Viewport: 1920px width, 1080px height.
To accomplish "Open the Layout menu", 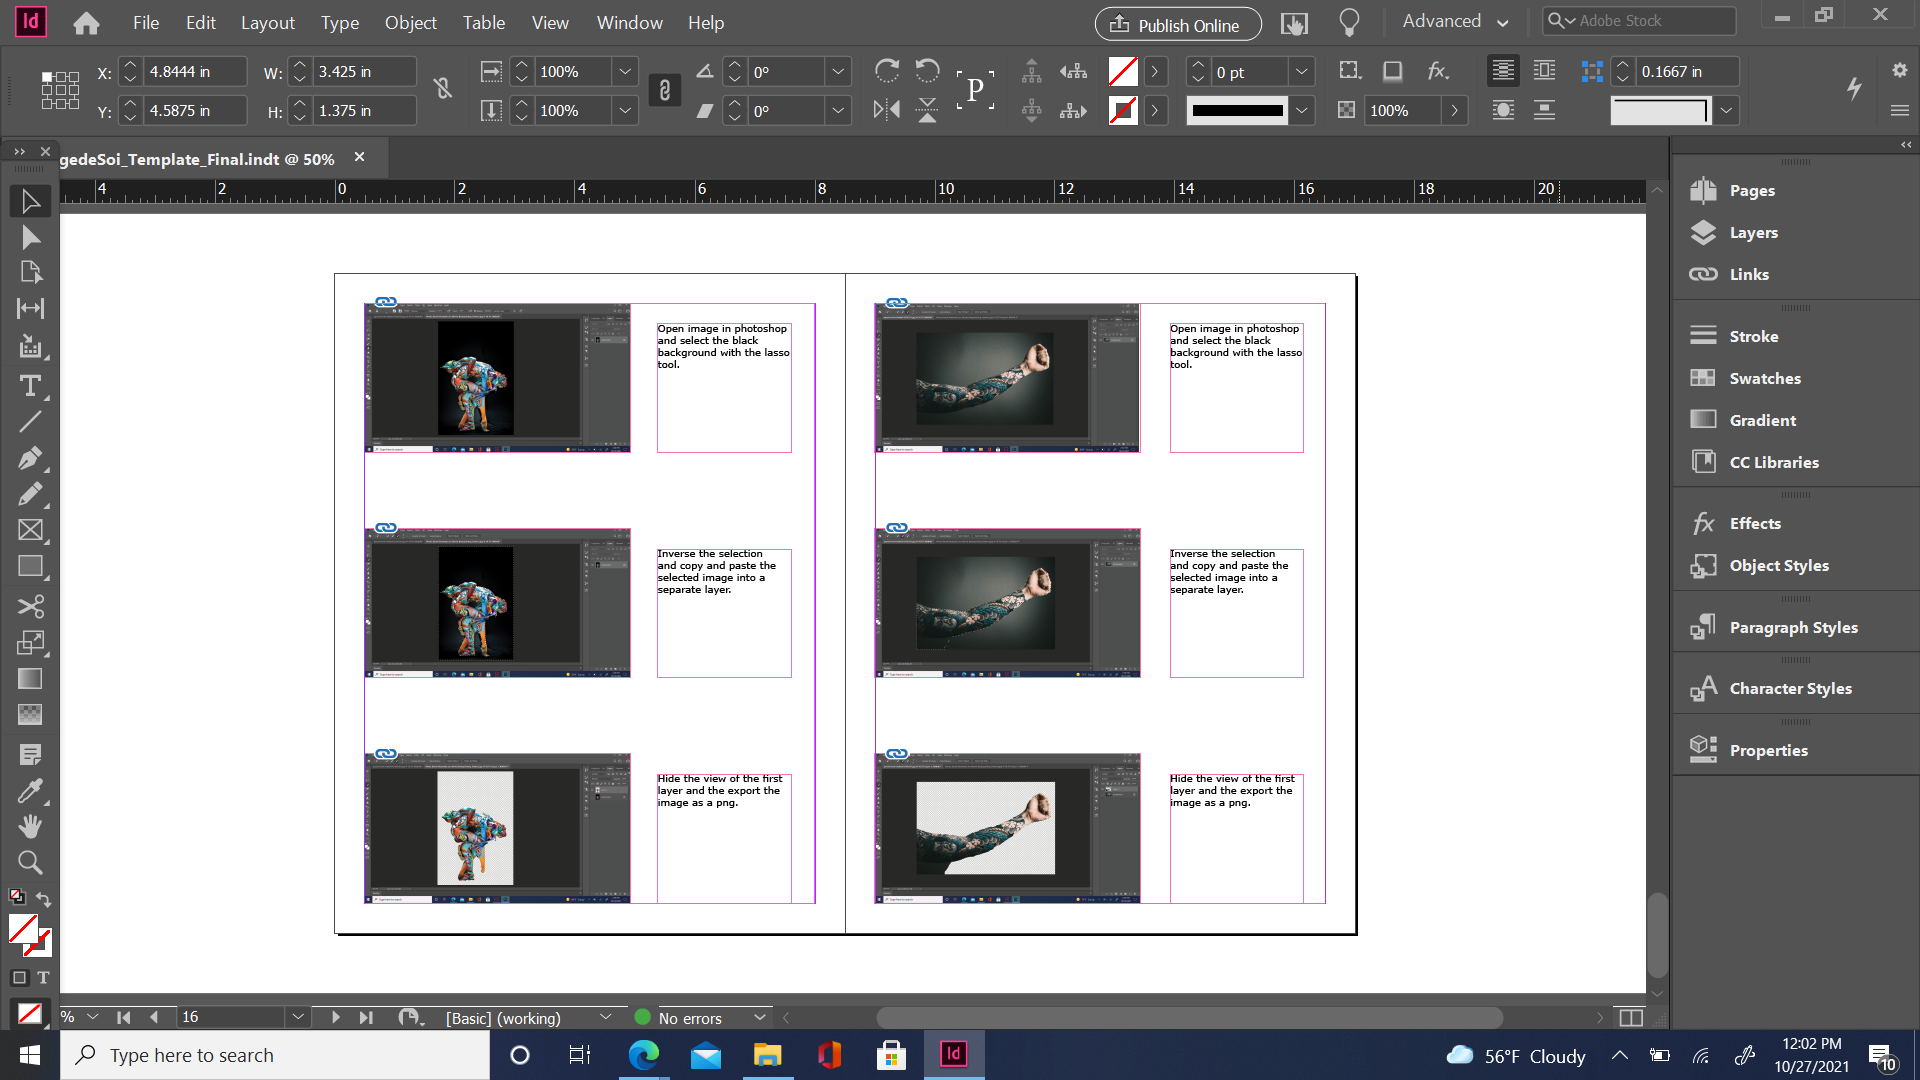I will [267, 22].
